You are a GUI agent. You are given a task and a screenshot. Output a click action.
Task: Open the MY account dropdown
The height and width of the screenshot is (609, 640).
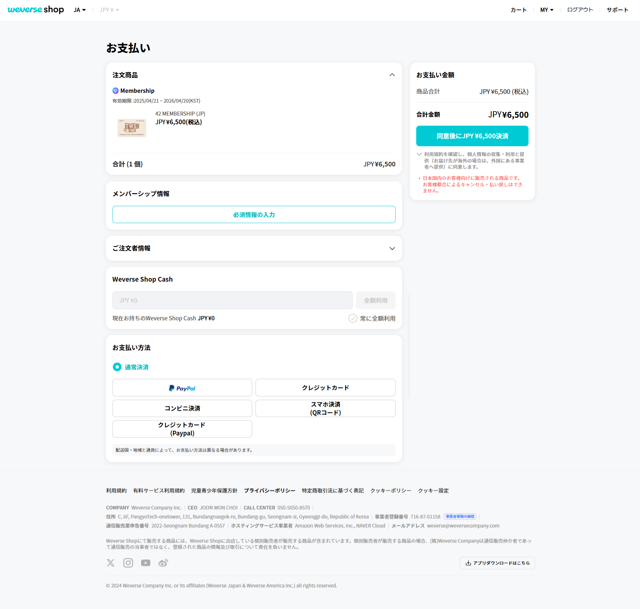[547, 10]
